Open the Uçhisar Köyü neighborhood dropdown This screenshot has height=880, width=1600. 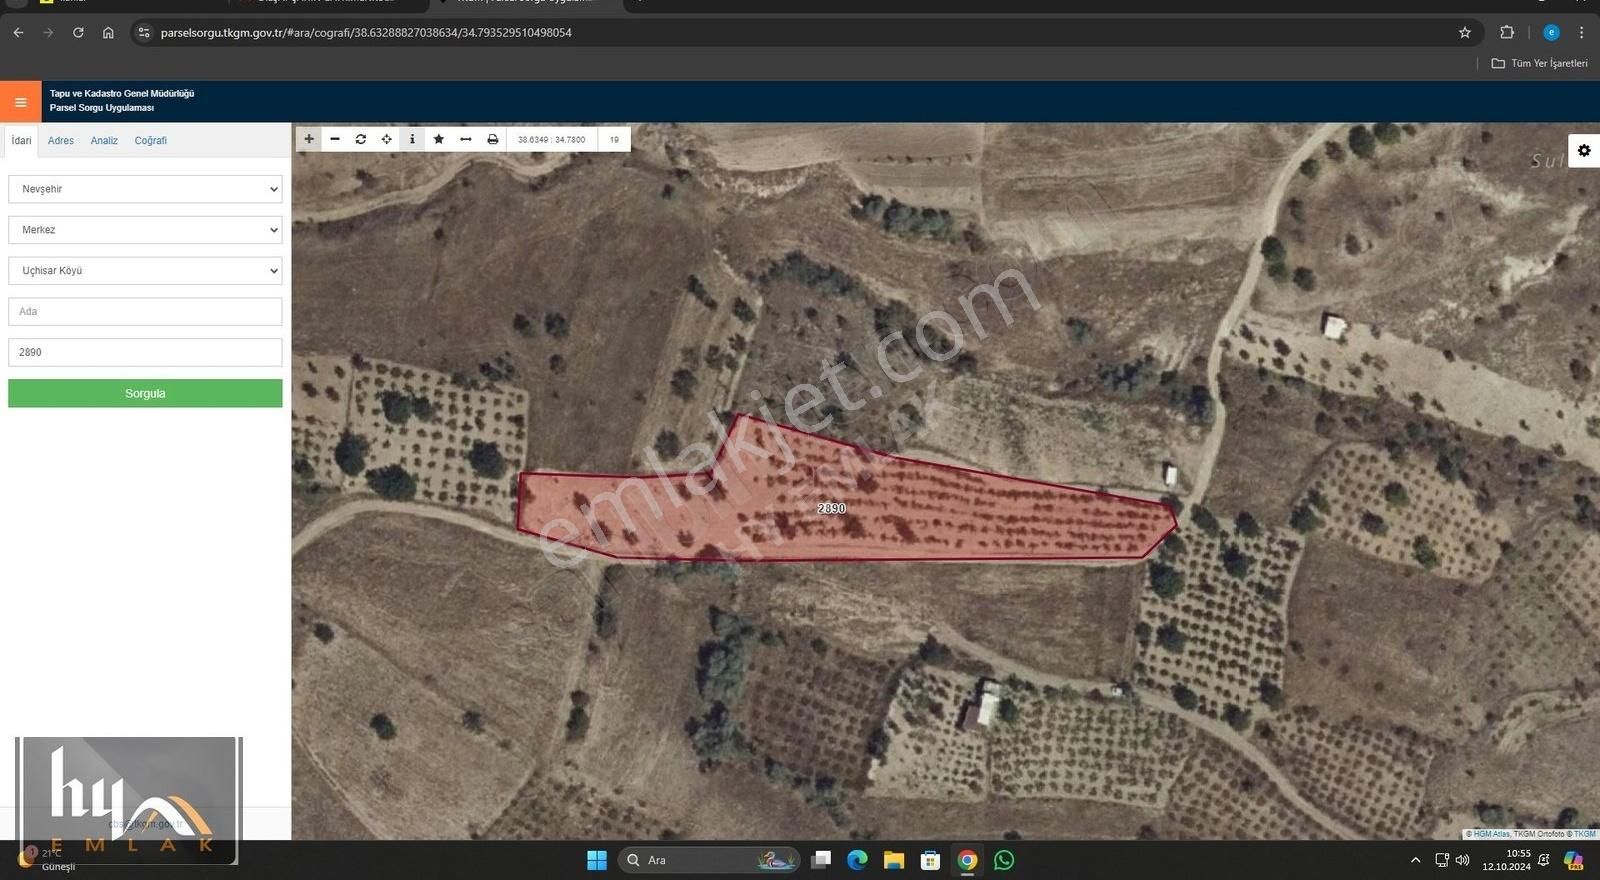pyautogui.click(x=145, y=271)
